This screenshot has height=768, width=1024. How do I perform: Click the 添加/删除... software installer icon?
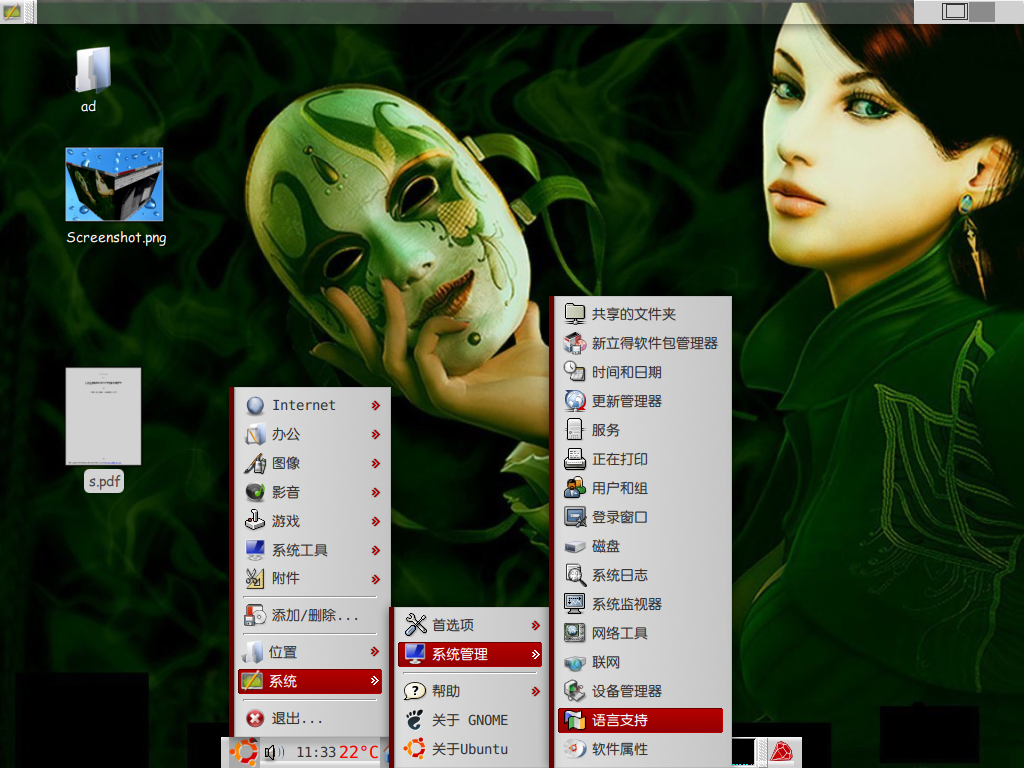(x=255, y=615)
